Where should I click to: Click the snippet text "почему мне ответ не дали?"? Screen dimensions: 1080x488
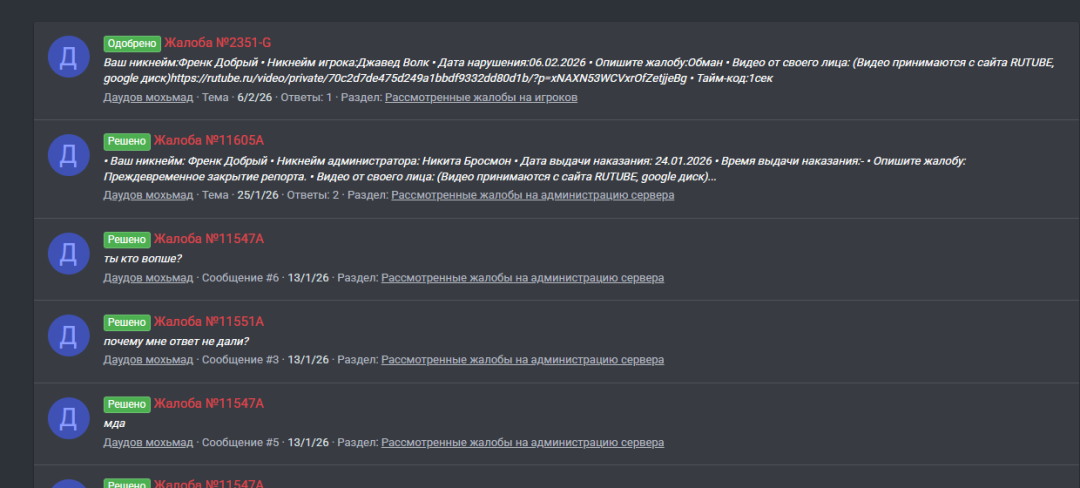pyautogui.click(x=176, y=341)
